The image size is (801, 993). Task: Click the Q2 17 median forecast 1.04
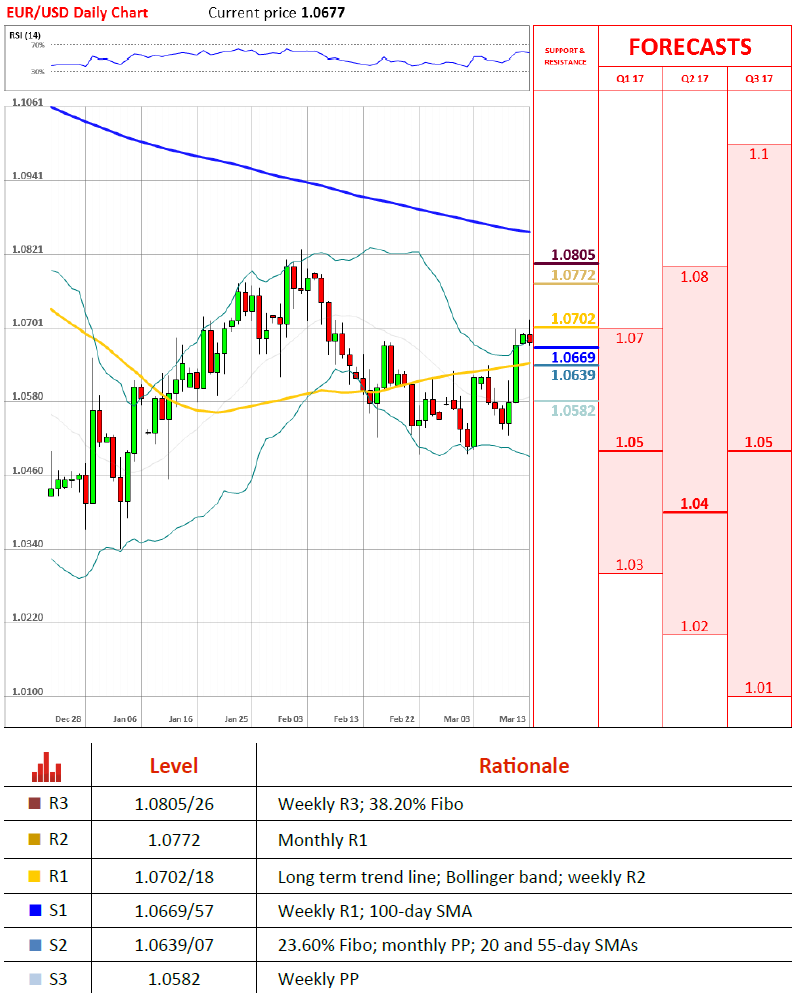(695, 503)
